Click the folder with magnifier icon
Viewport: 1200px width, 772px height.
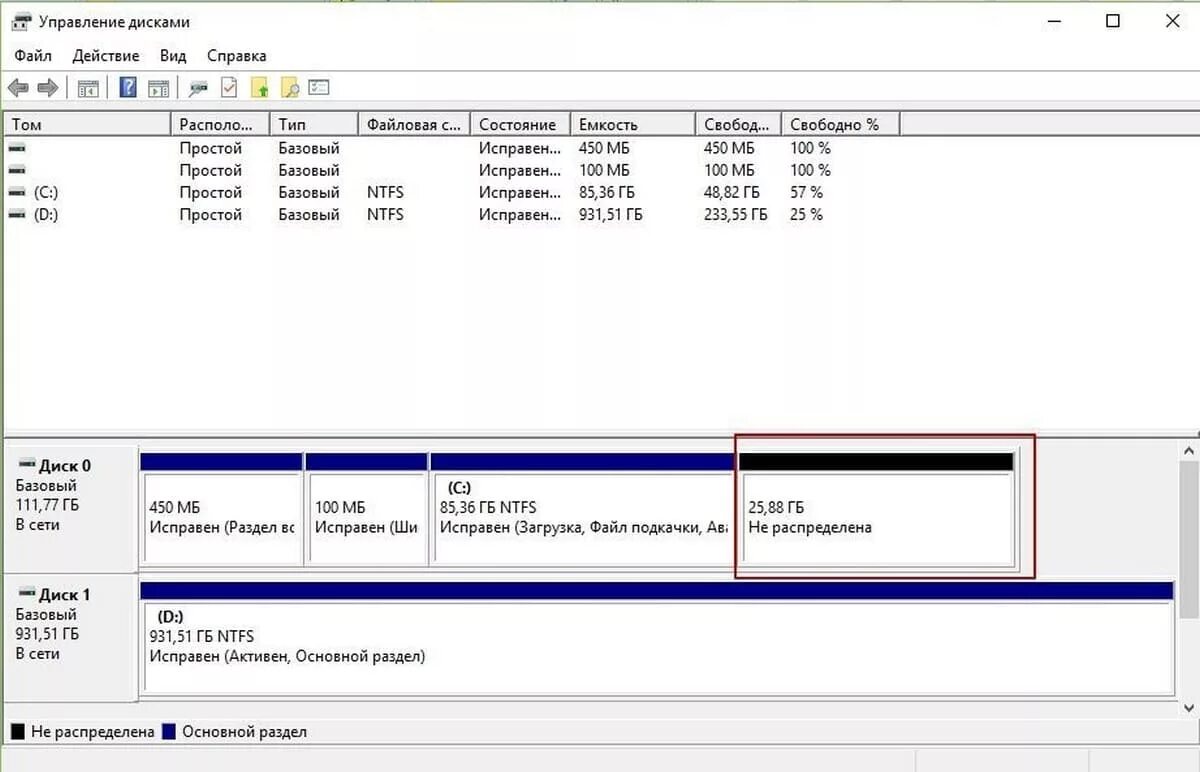tap(290, 88)
